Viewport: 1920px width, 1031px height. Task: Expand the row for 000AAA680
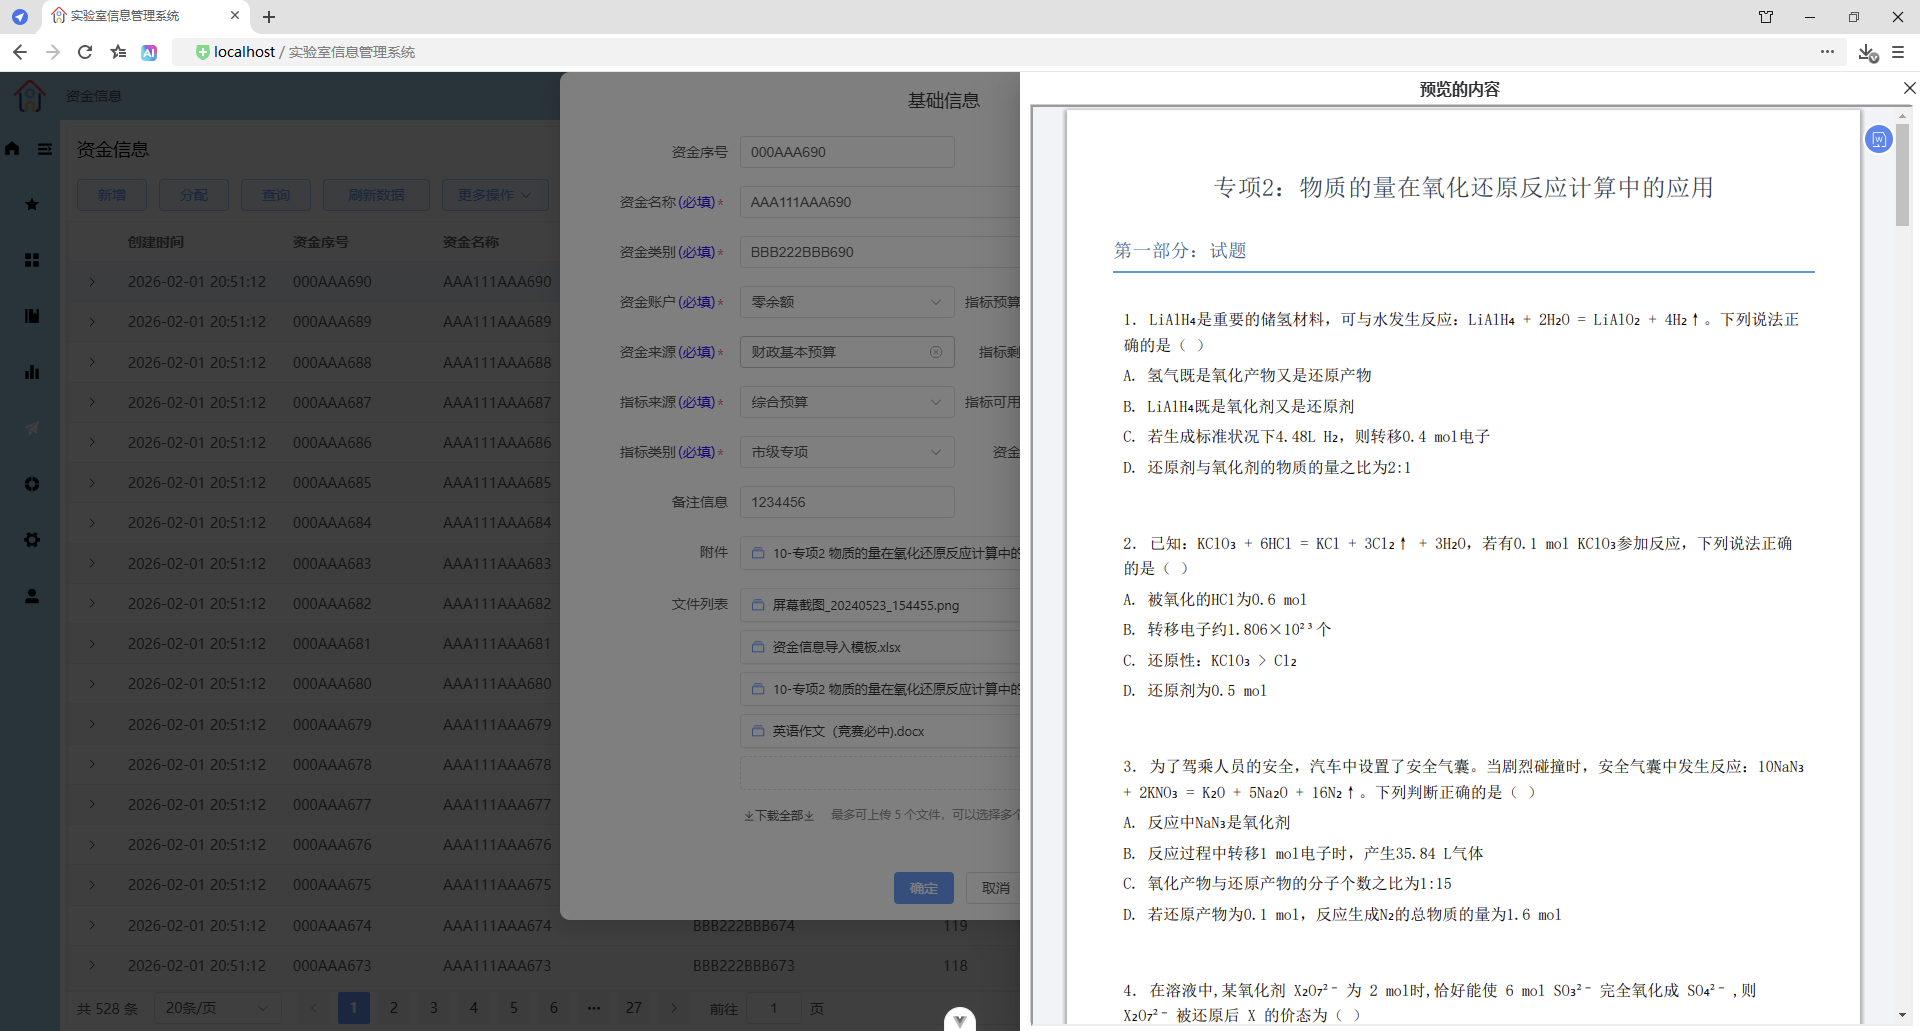coord(92,684)
